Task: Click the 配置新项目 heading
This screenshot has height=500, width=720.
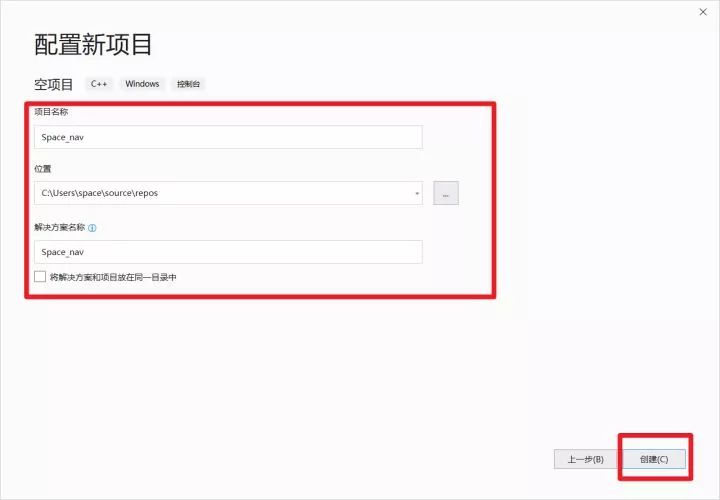Action: (93, 45)
